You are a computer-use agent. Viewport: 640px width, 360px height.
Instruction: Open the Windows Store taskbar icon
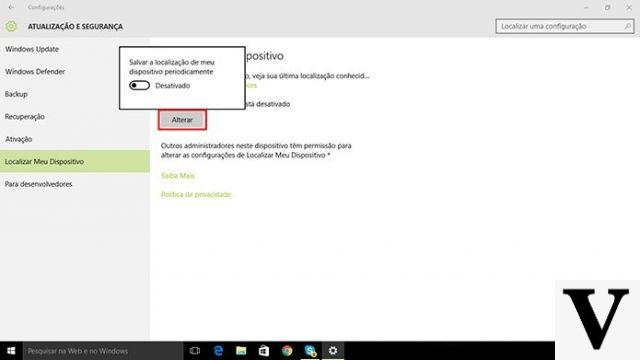coord(264,351)
